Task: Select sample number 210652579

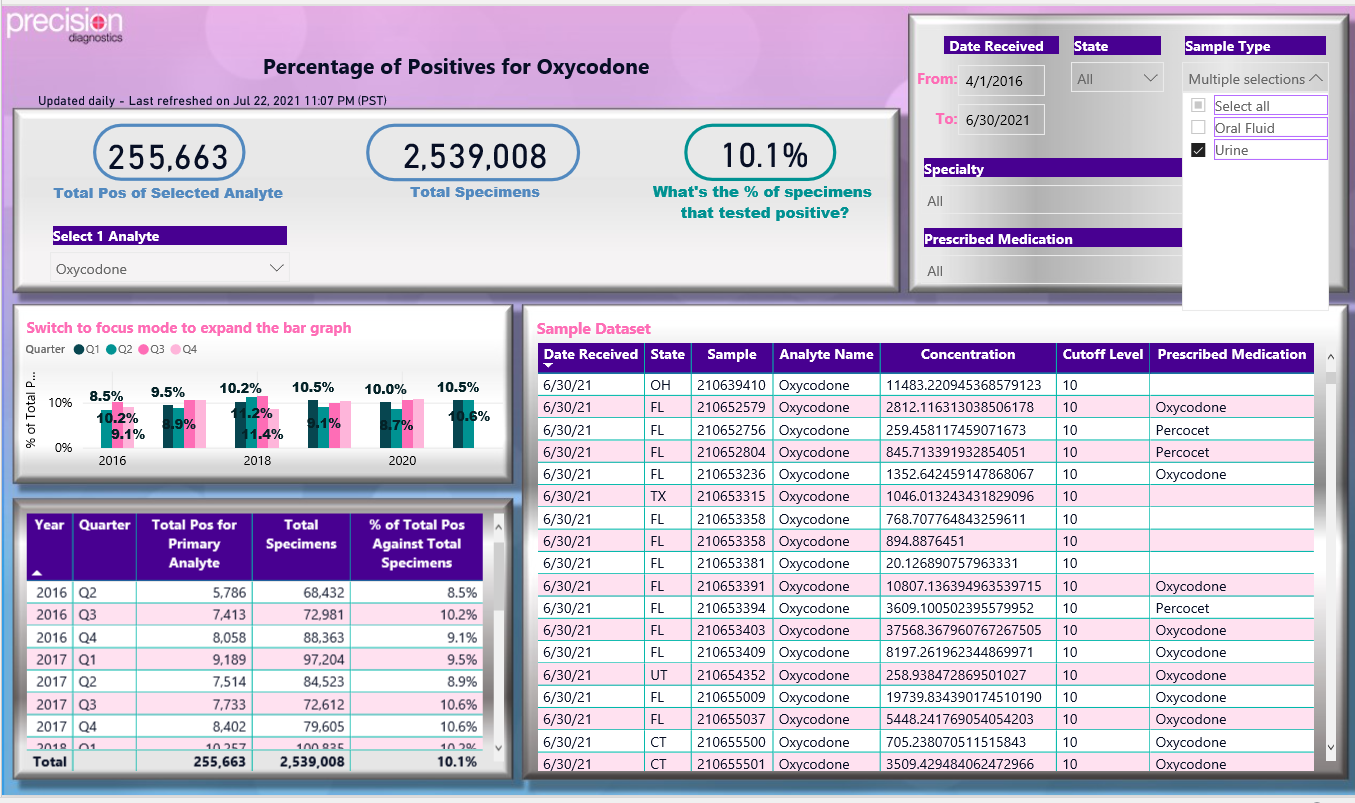Action: click(731, 407)
